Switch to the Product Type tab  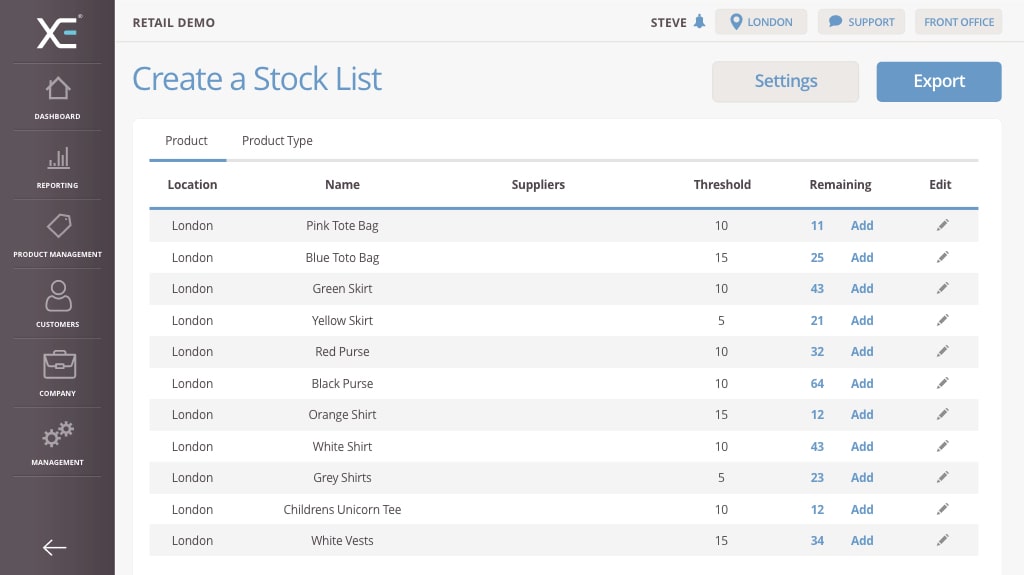coord(277,141)
